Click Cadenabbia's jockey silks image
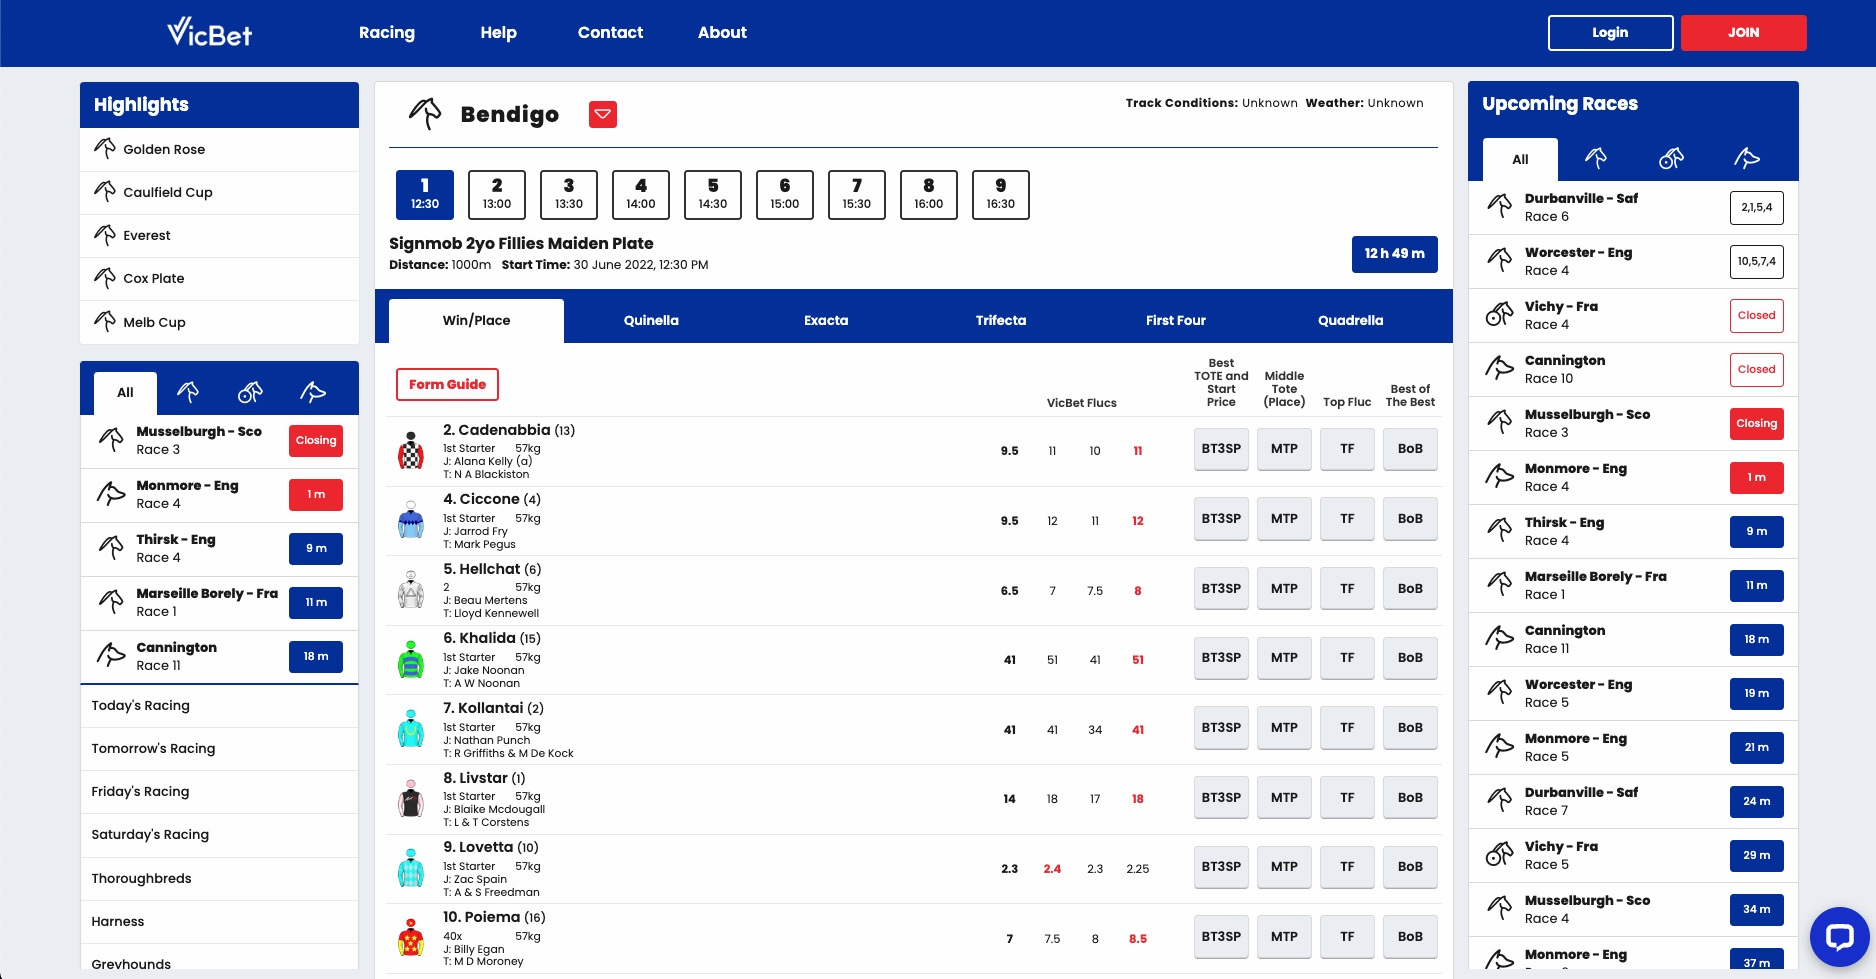 pyautogui.click(x=411, y=451)
